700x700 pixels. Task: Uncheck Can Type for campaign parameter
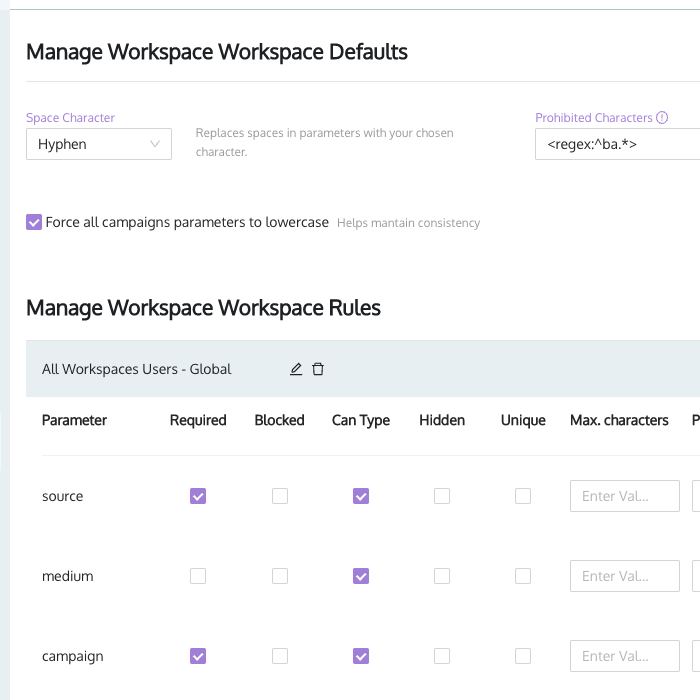coord(361,656)
